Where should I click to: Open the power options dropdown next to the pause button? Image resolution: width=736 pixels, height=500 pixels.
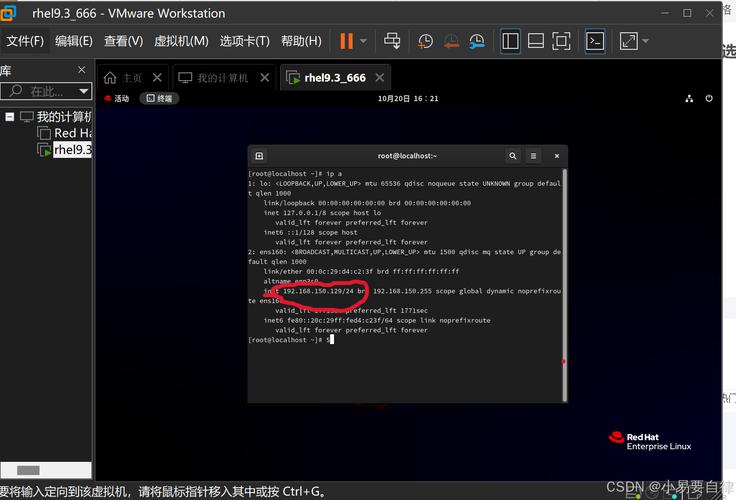coord(363,41)
